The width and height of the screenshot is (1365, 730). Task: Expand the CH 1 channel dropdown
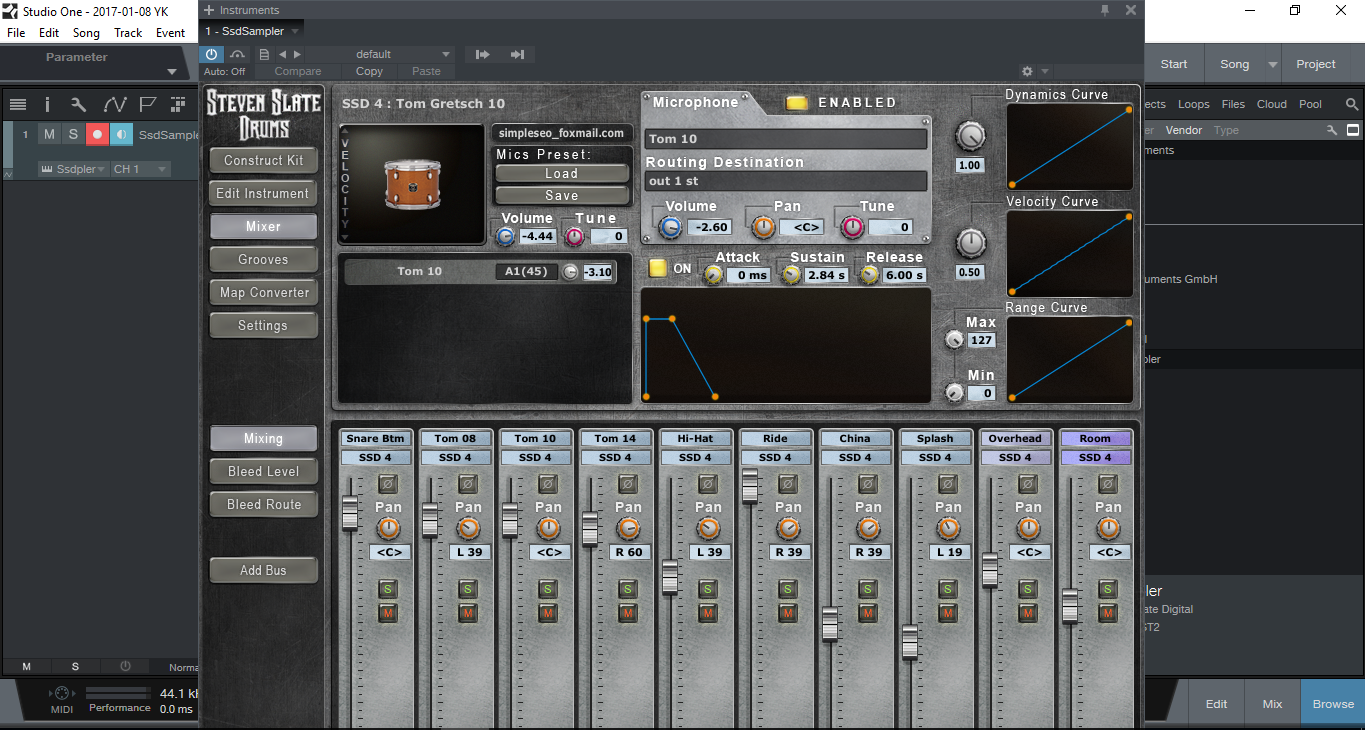pyautogui.click(x=139, y=169)
